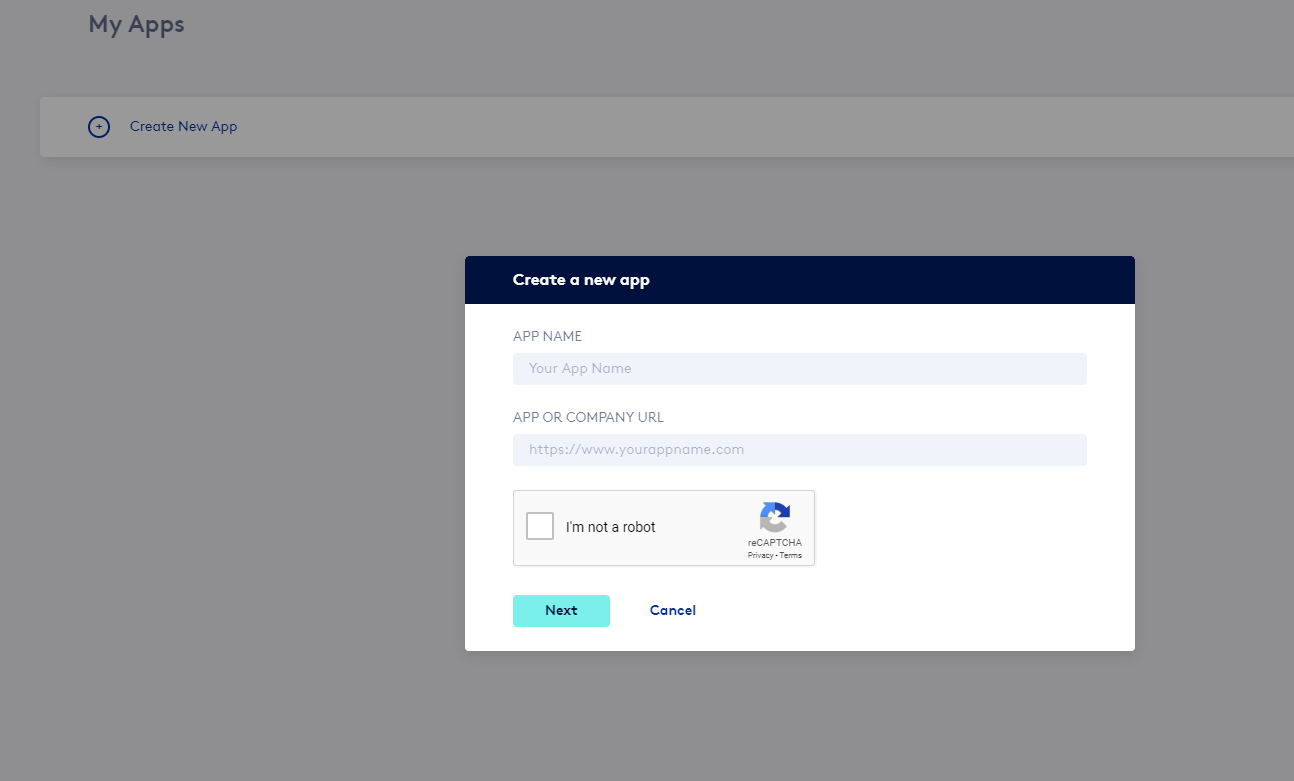Screen dimensions: 1294x781
Task: Open the reCAPTCHA Privacy link
Action: (x=760, y=555)
